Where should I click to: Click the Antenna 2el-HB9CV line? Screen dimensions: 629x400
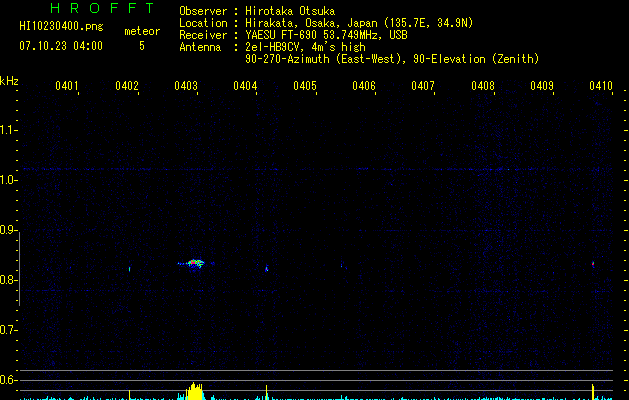tap(272, 47)
